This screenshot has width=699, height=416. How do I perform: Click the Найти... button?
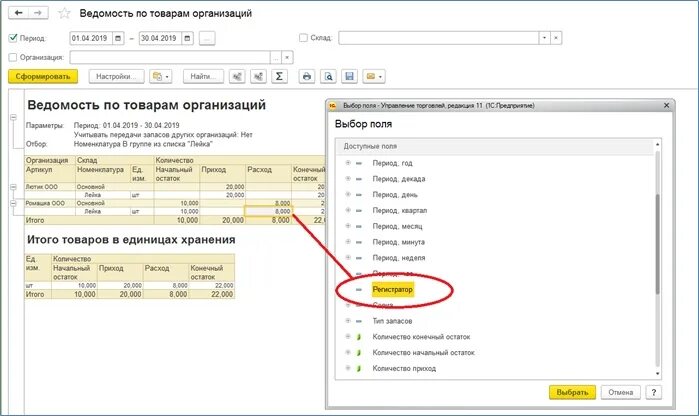point(203,77)
